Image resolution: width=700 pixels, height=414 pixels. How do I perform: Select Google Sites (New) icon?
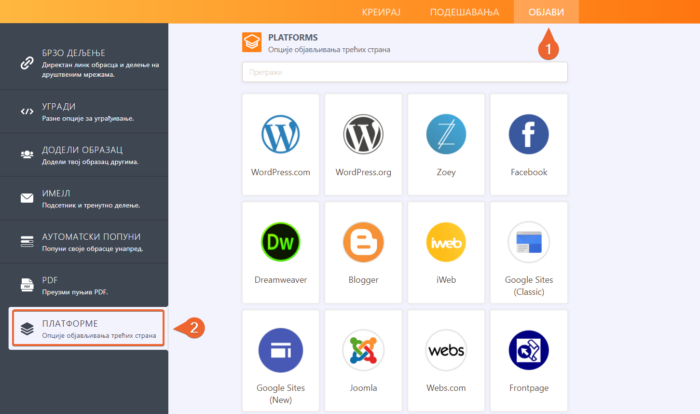(280, 350)
